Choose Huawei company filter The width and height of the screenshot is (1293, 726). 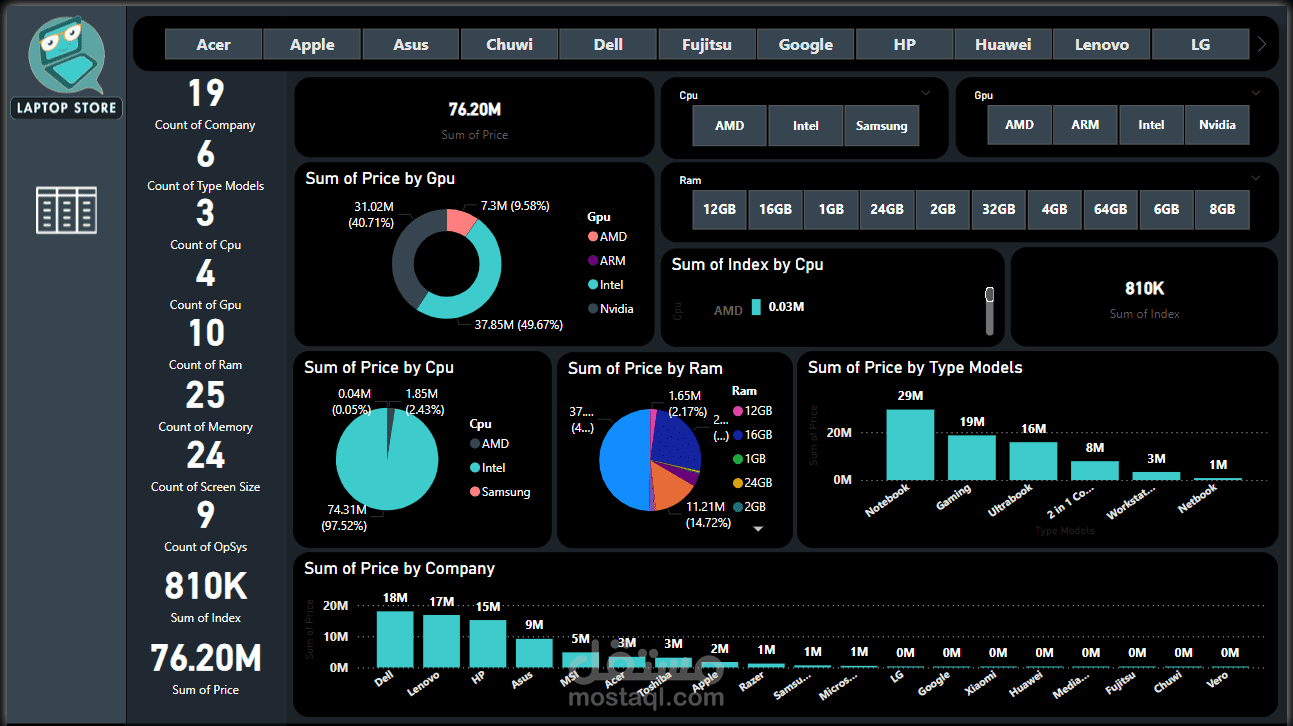1003,44
